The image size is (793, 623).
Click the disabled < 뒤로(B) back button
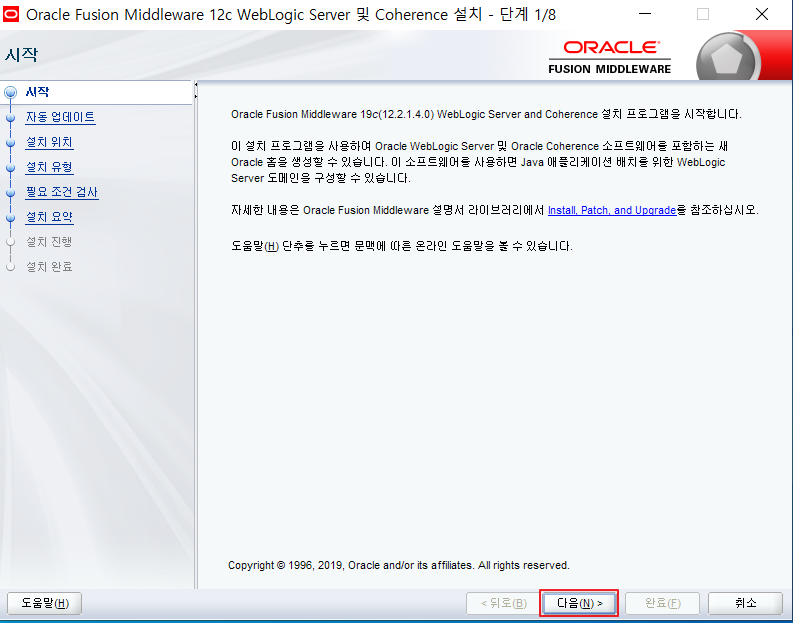503,603
